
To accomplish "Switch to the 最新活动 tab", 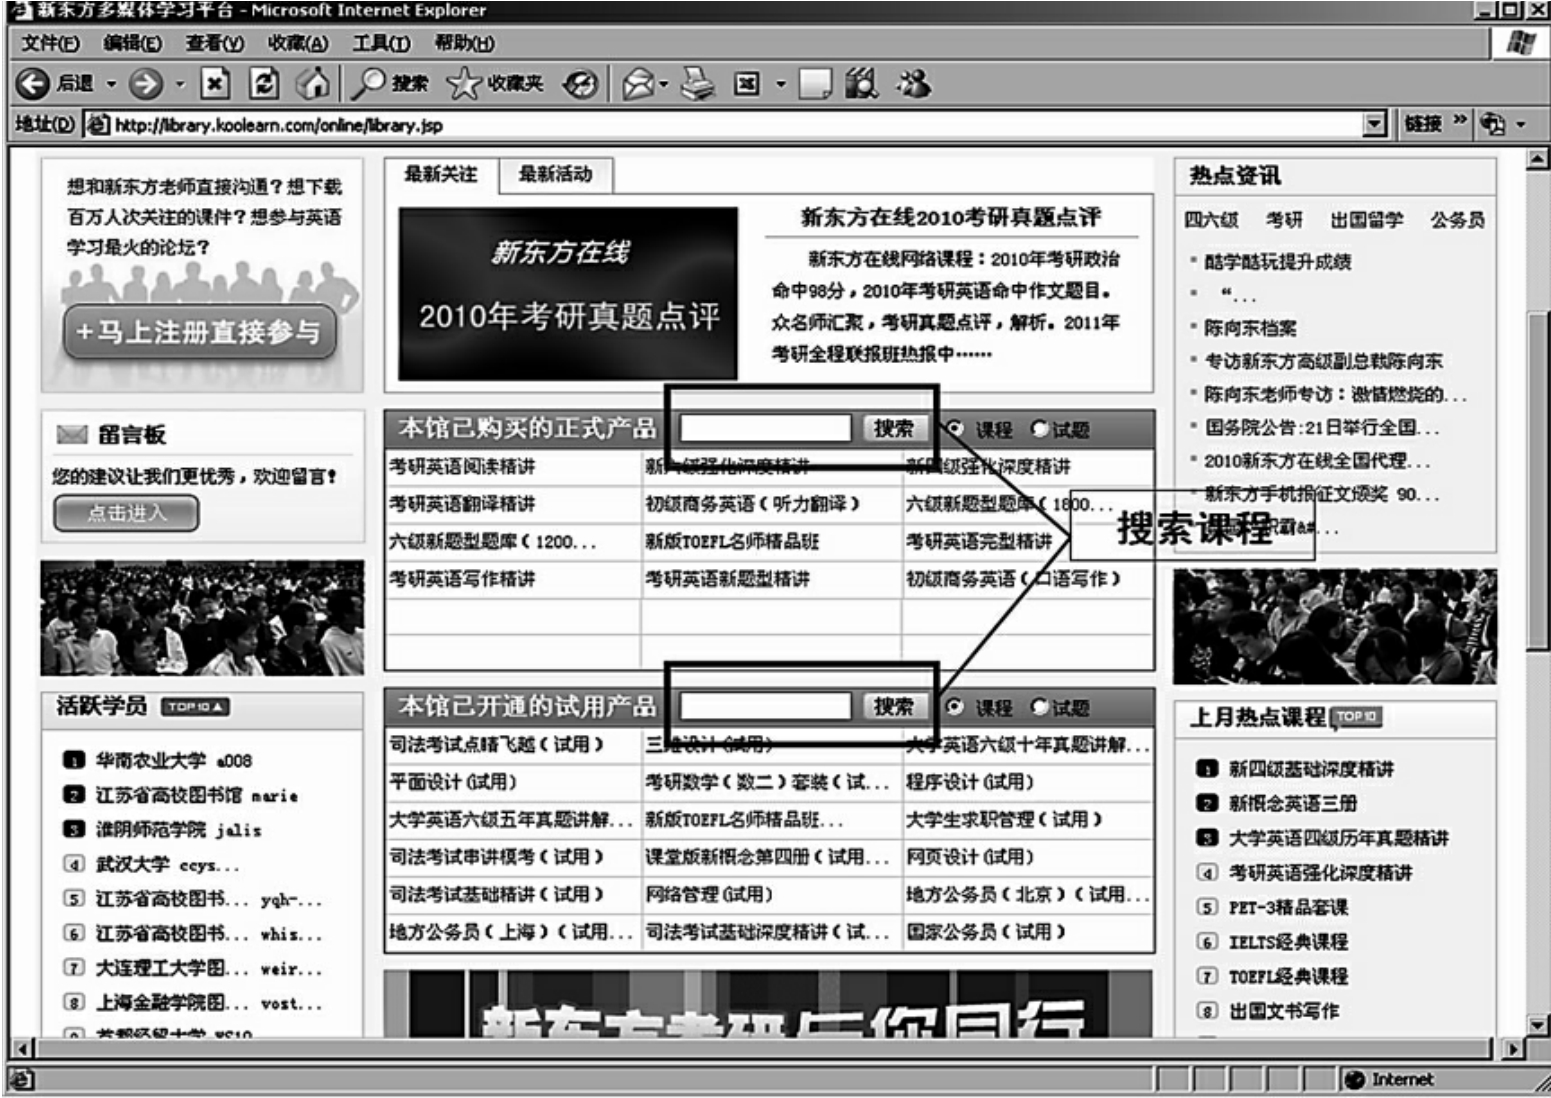I will click(x=556, y=174).
